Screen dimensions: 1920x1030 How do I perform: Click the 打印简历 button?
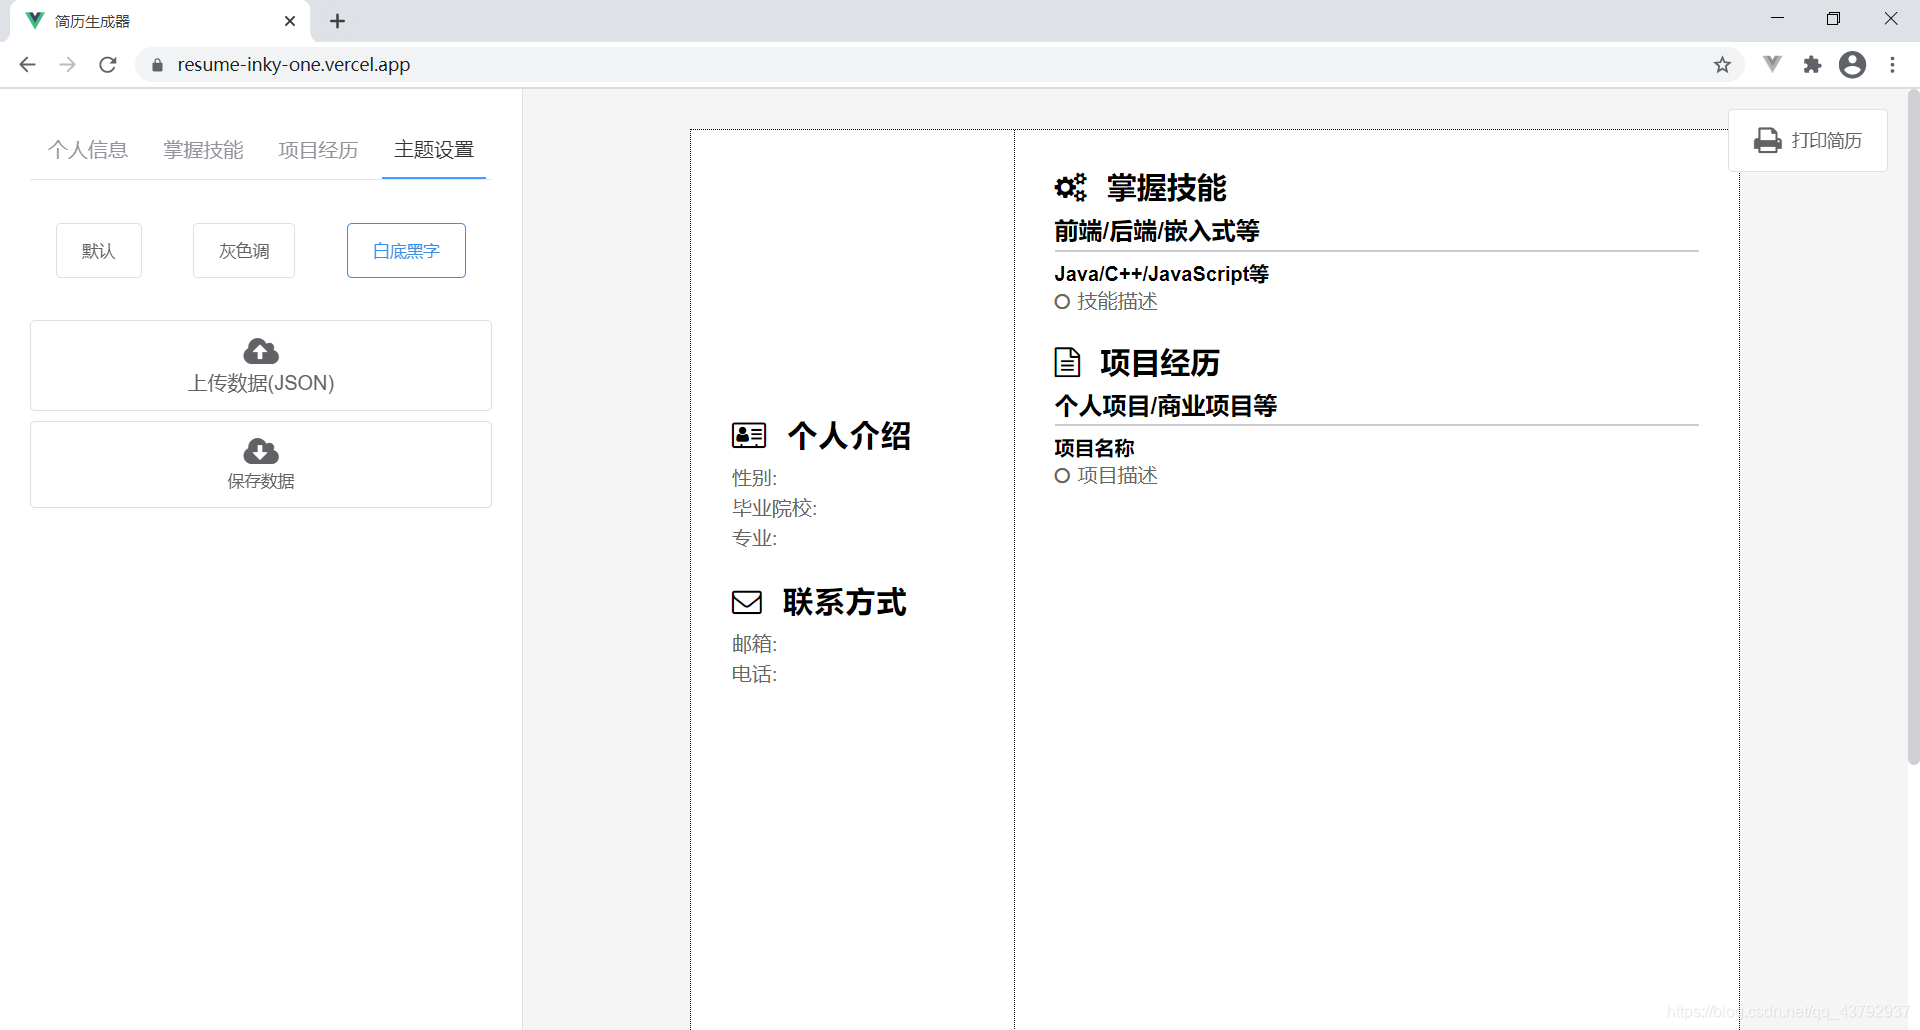tap(1808, 141)
